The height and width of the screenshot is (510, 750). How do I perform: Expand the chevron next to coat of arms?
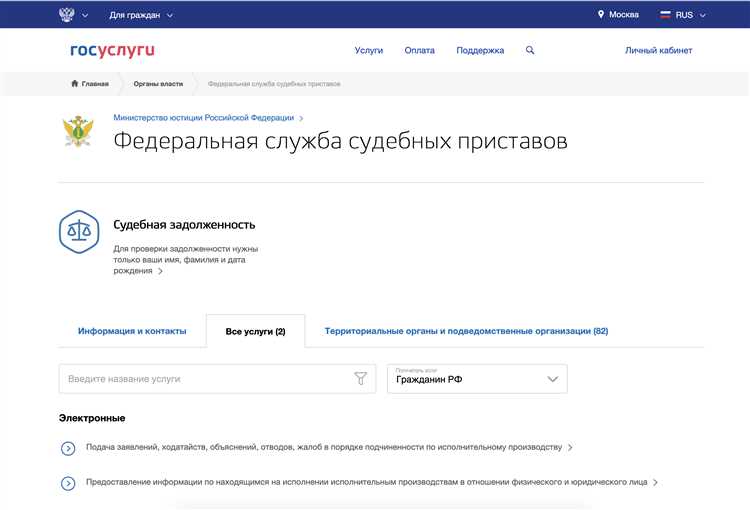pos(85,15)
